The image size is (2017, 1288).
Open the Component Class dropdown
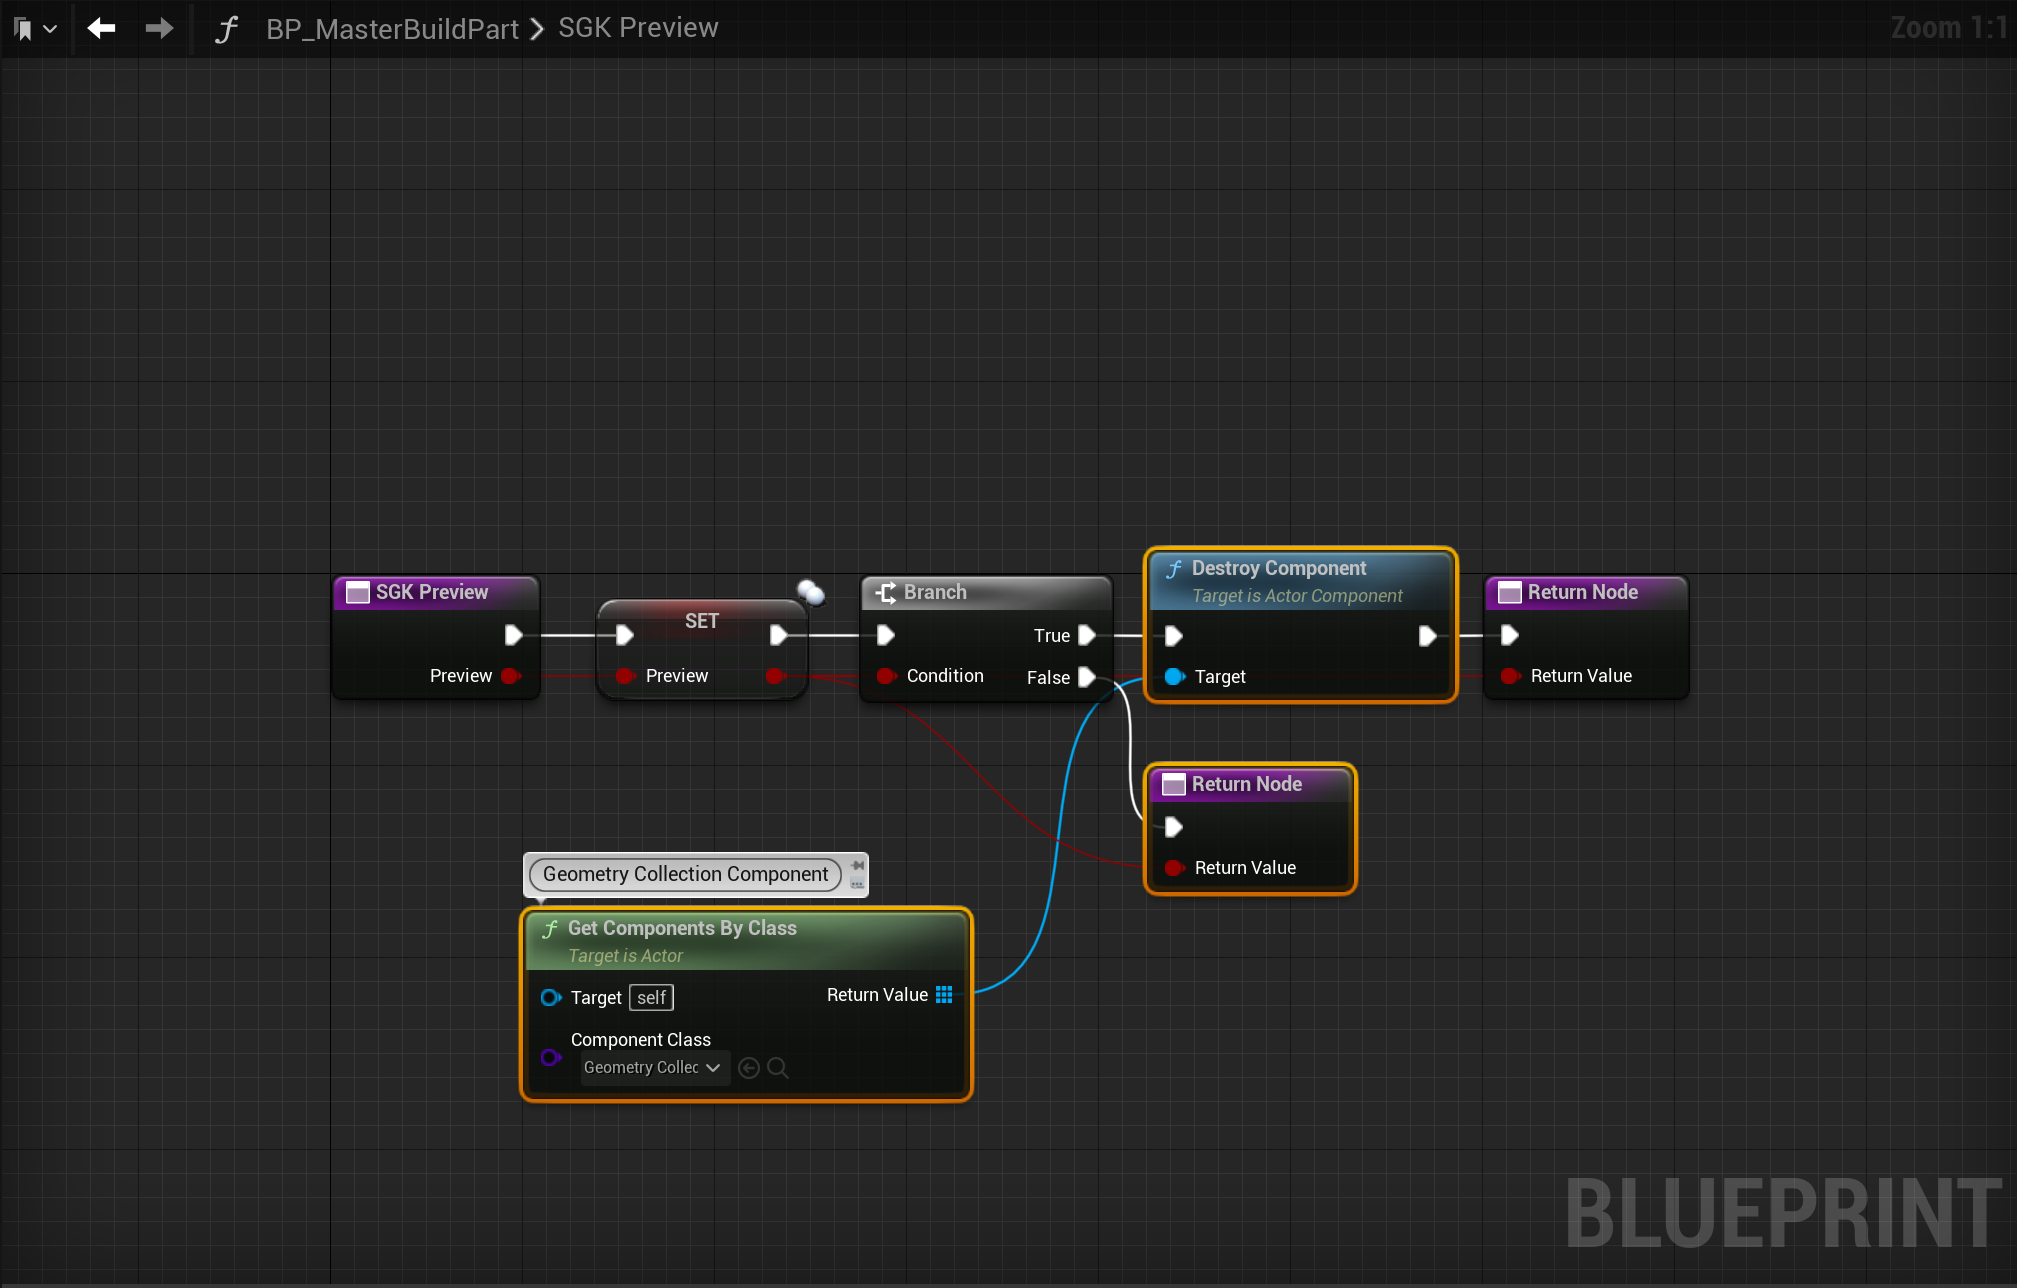click(x=652, y=1068)
